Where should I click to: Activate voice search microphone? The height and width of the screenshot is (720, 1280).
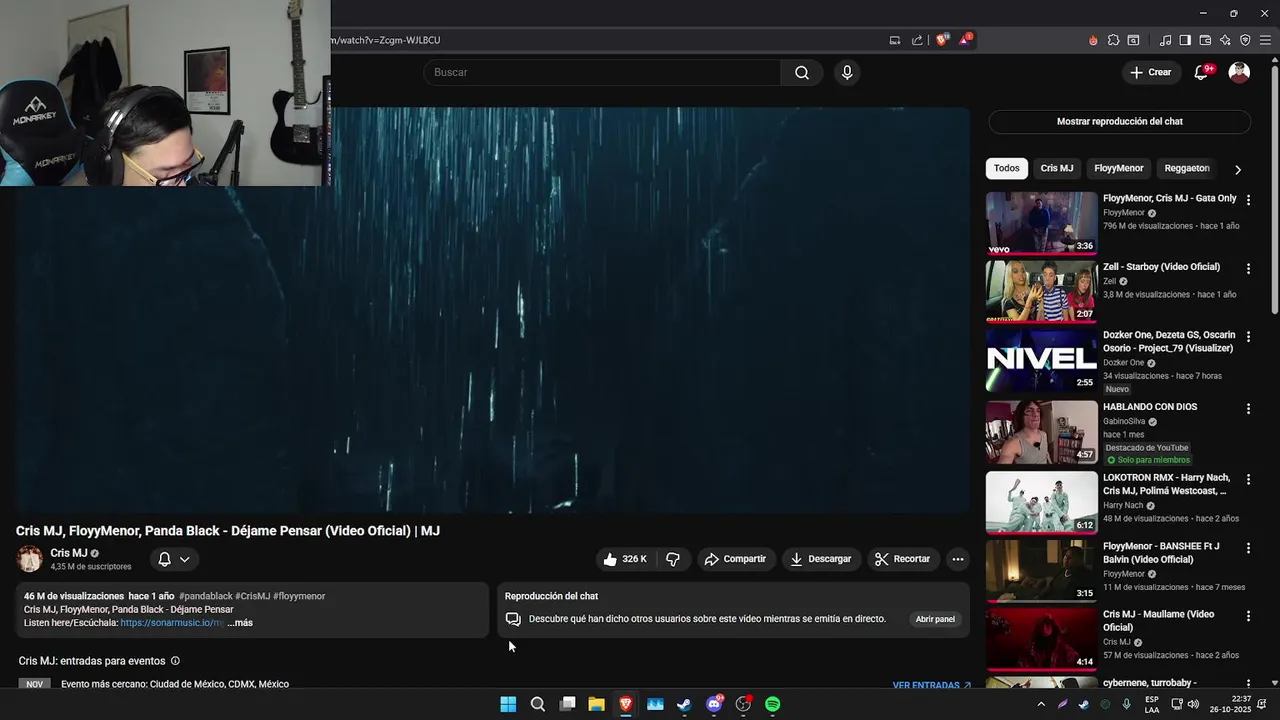click(x=847, y=72)
